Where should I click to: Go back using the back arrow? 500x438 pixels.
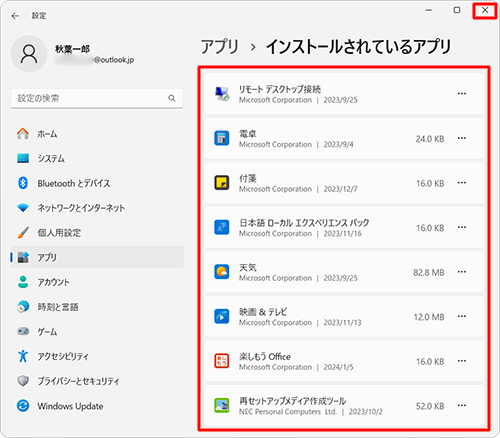[x=15, y=16]
